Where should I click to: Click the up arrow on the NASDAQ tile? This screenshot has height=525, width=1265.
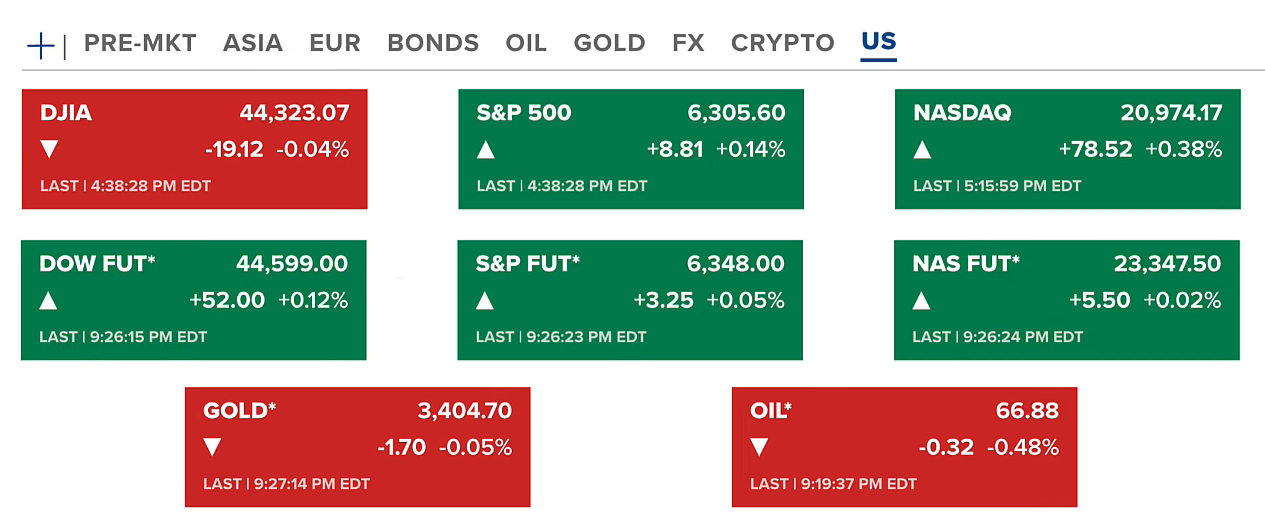click(922, 150)
